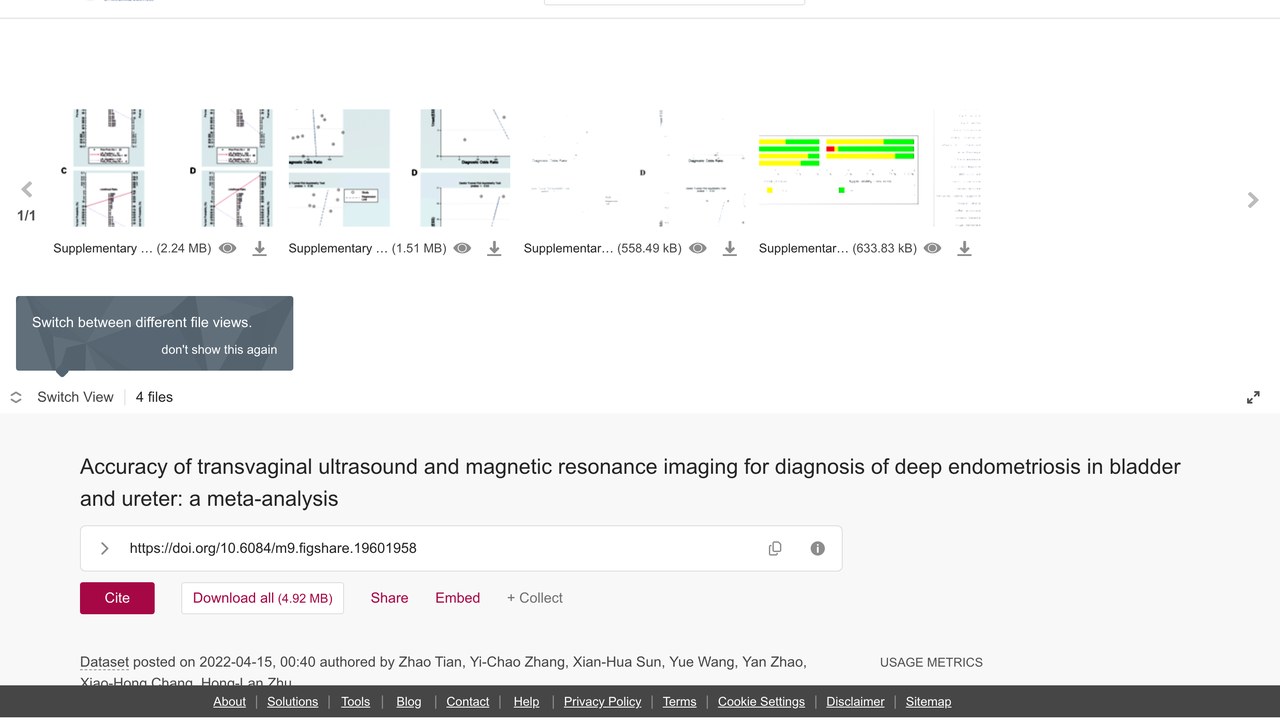Open the 558.49 kB file thumbnail
Screen dimensions: 1280x720
point(635,168)
